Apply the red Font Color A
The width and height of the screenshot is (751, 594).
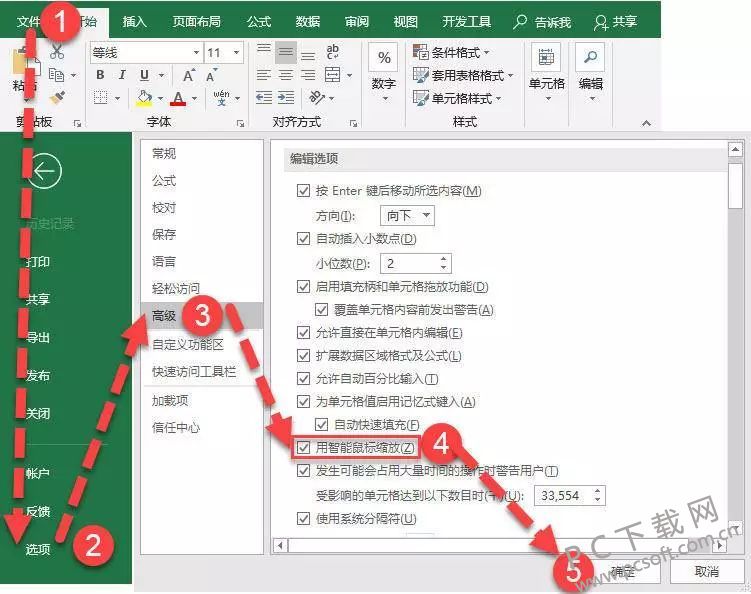click(x=178, y=98)
